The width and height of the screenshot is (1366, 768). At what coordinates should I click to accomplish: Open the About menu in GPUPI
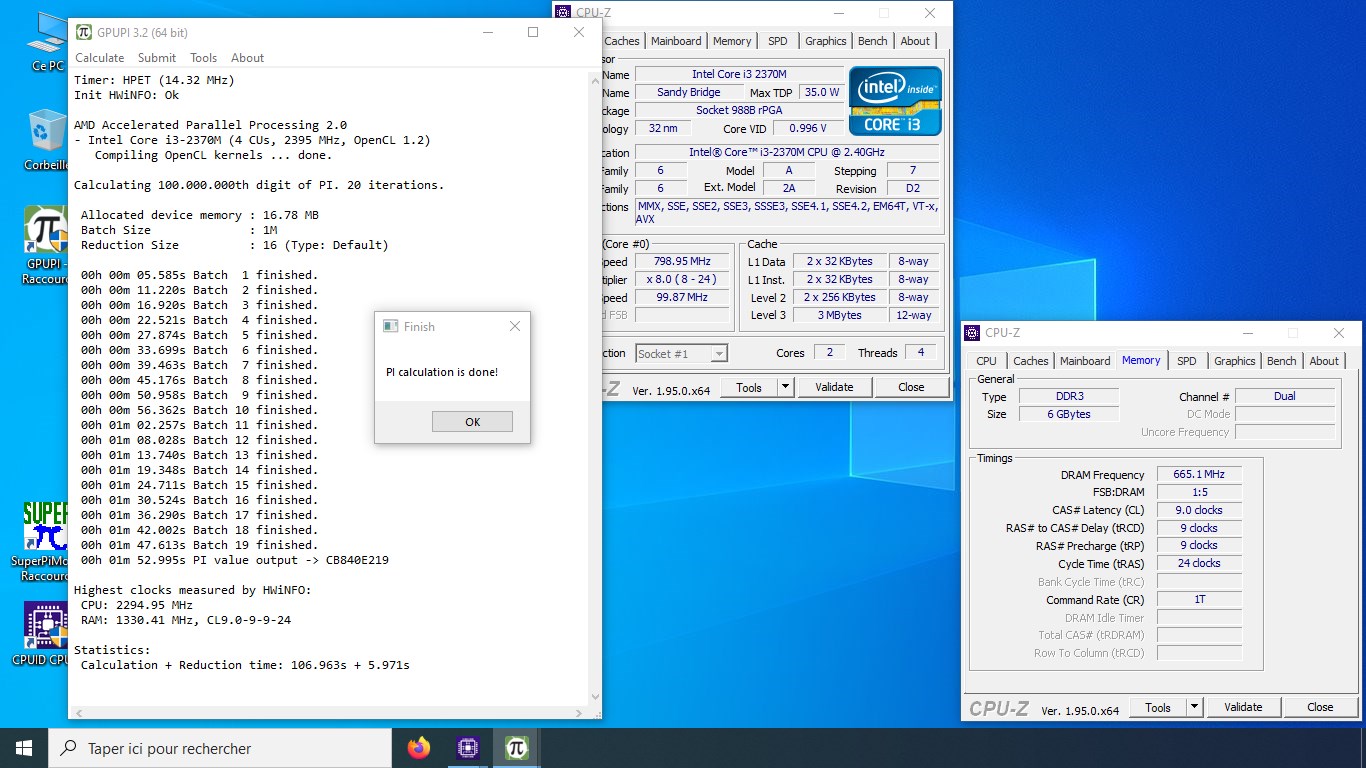(x=247, y=58)
